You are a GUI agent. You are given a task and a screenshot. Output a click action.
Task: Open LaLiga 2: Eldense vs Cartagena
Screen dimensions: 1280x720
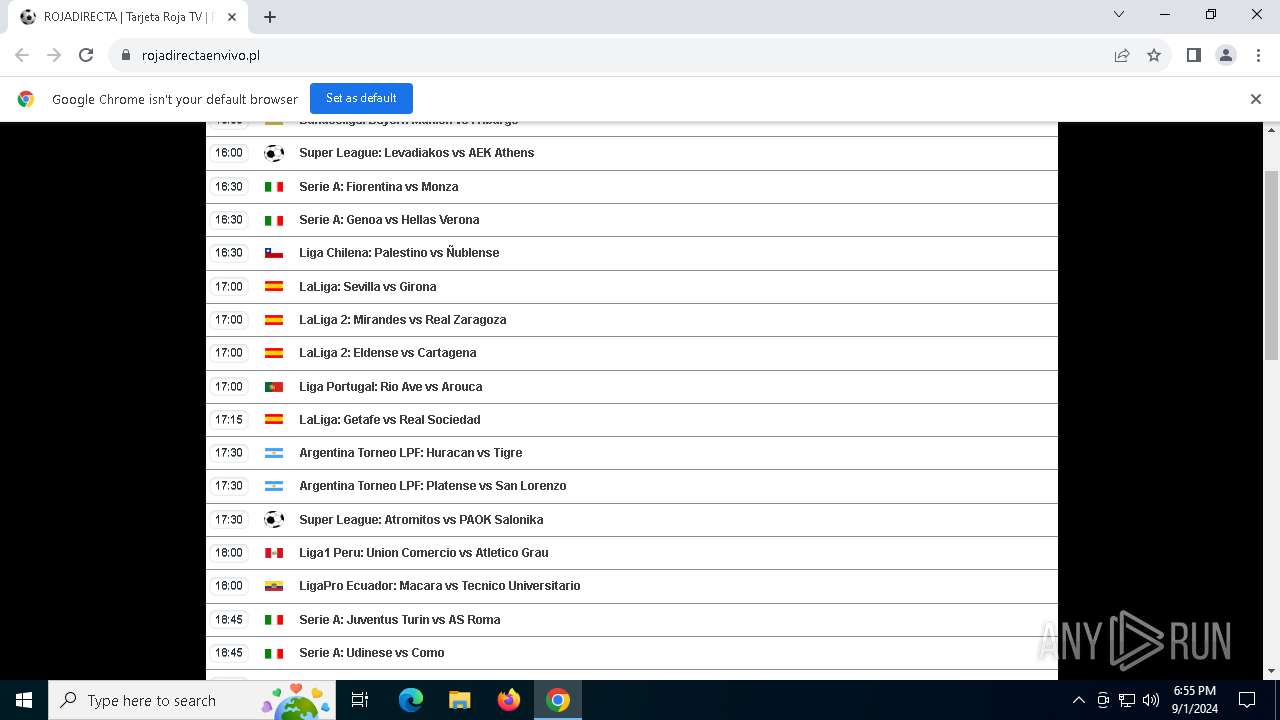click(632, 353)
